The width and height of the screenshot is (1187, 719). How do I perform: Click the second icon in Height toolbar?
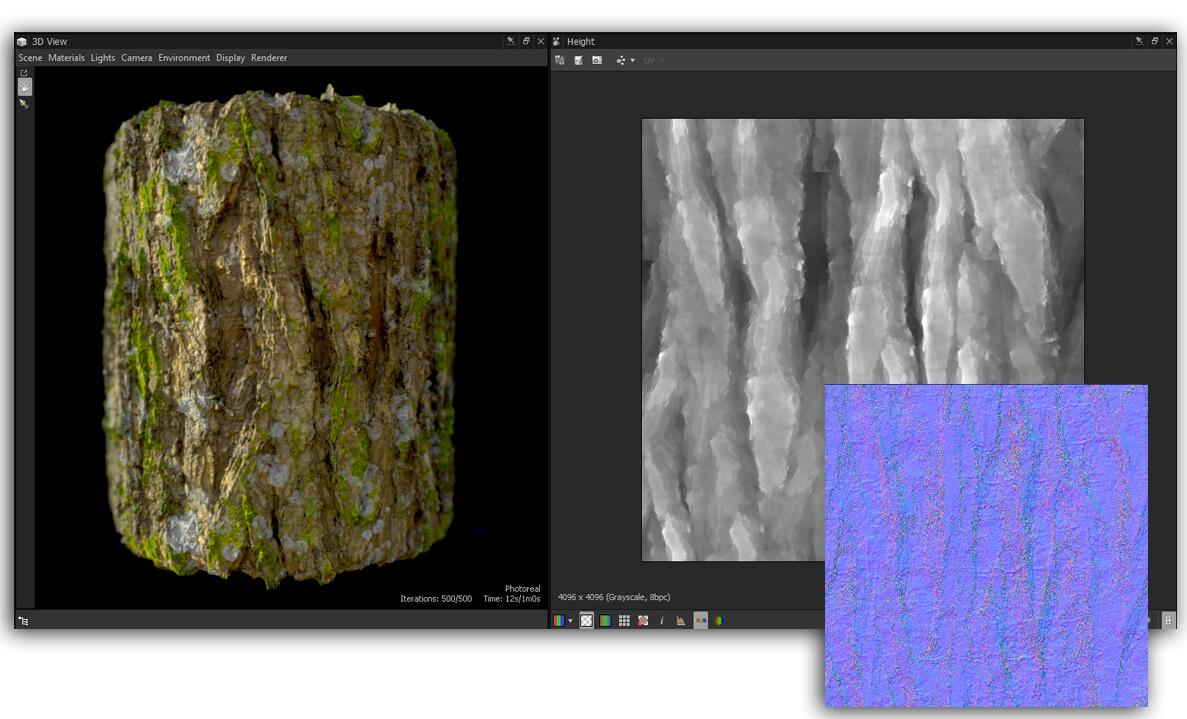tap(578, 61)
